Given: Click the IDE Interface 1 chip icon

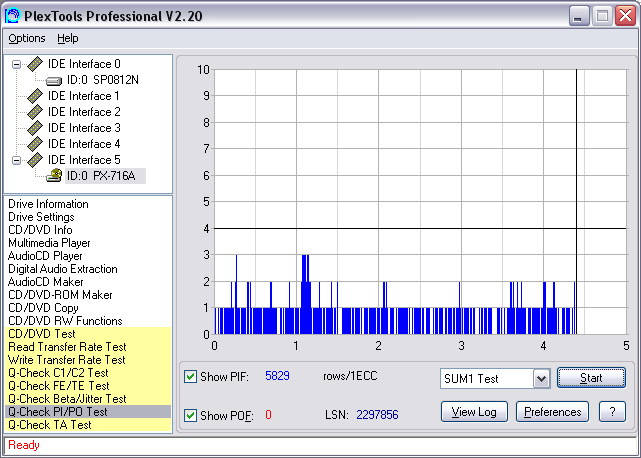Looking at the screenshot, I should click(x=35, y=96).
